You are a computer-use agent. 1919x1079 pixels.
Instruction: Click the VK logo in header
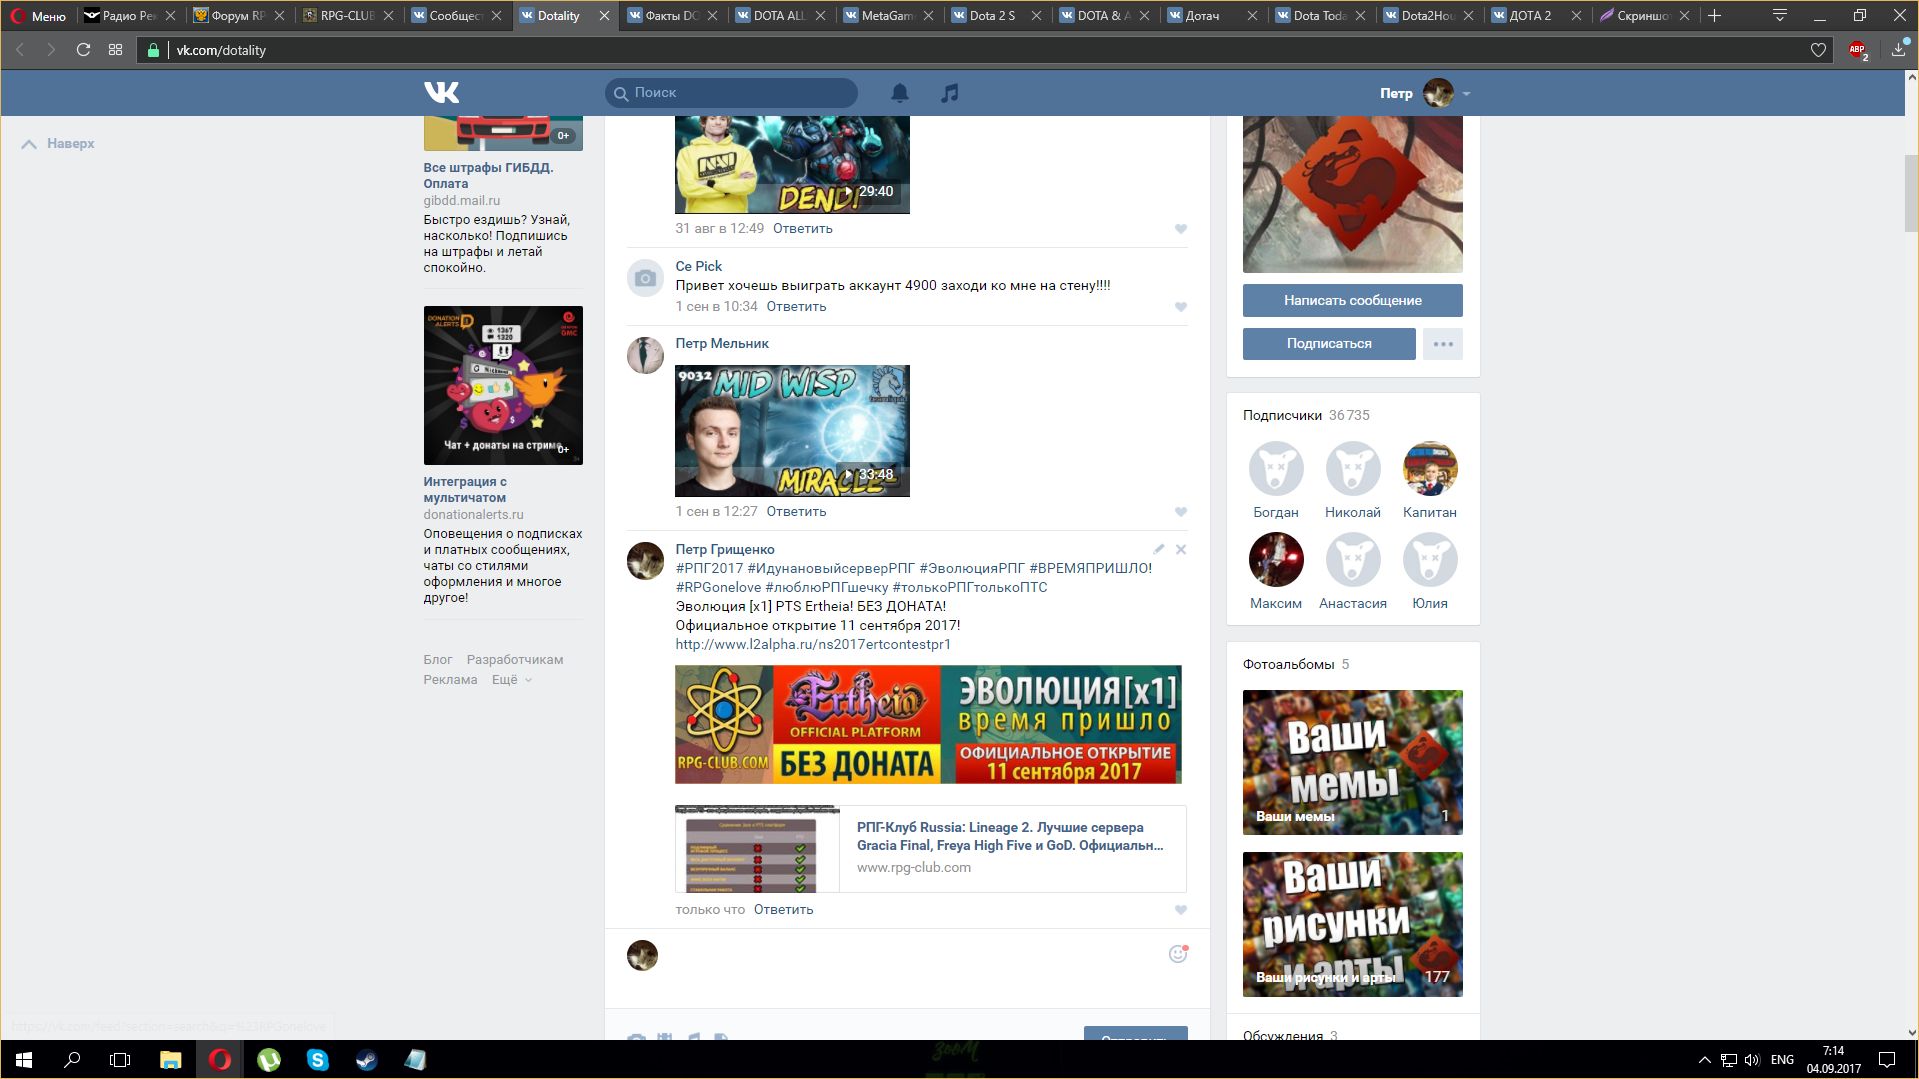[441, 92]
